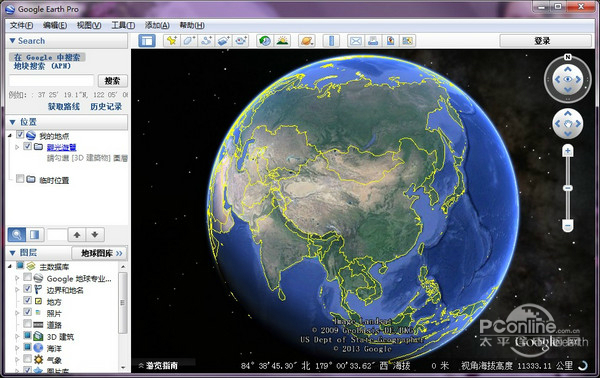Uncheck the 照片 layer checkbox
The image size is (600, 378).
pyautogui.click(x=27, y=312)
